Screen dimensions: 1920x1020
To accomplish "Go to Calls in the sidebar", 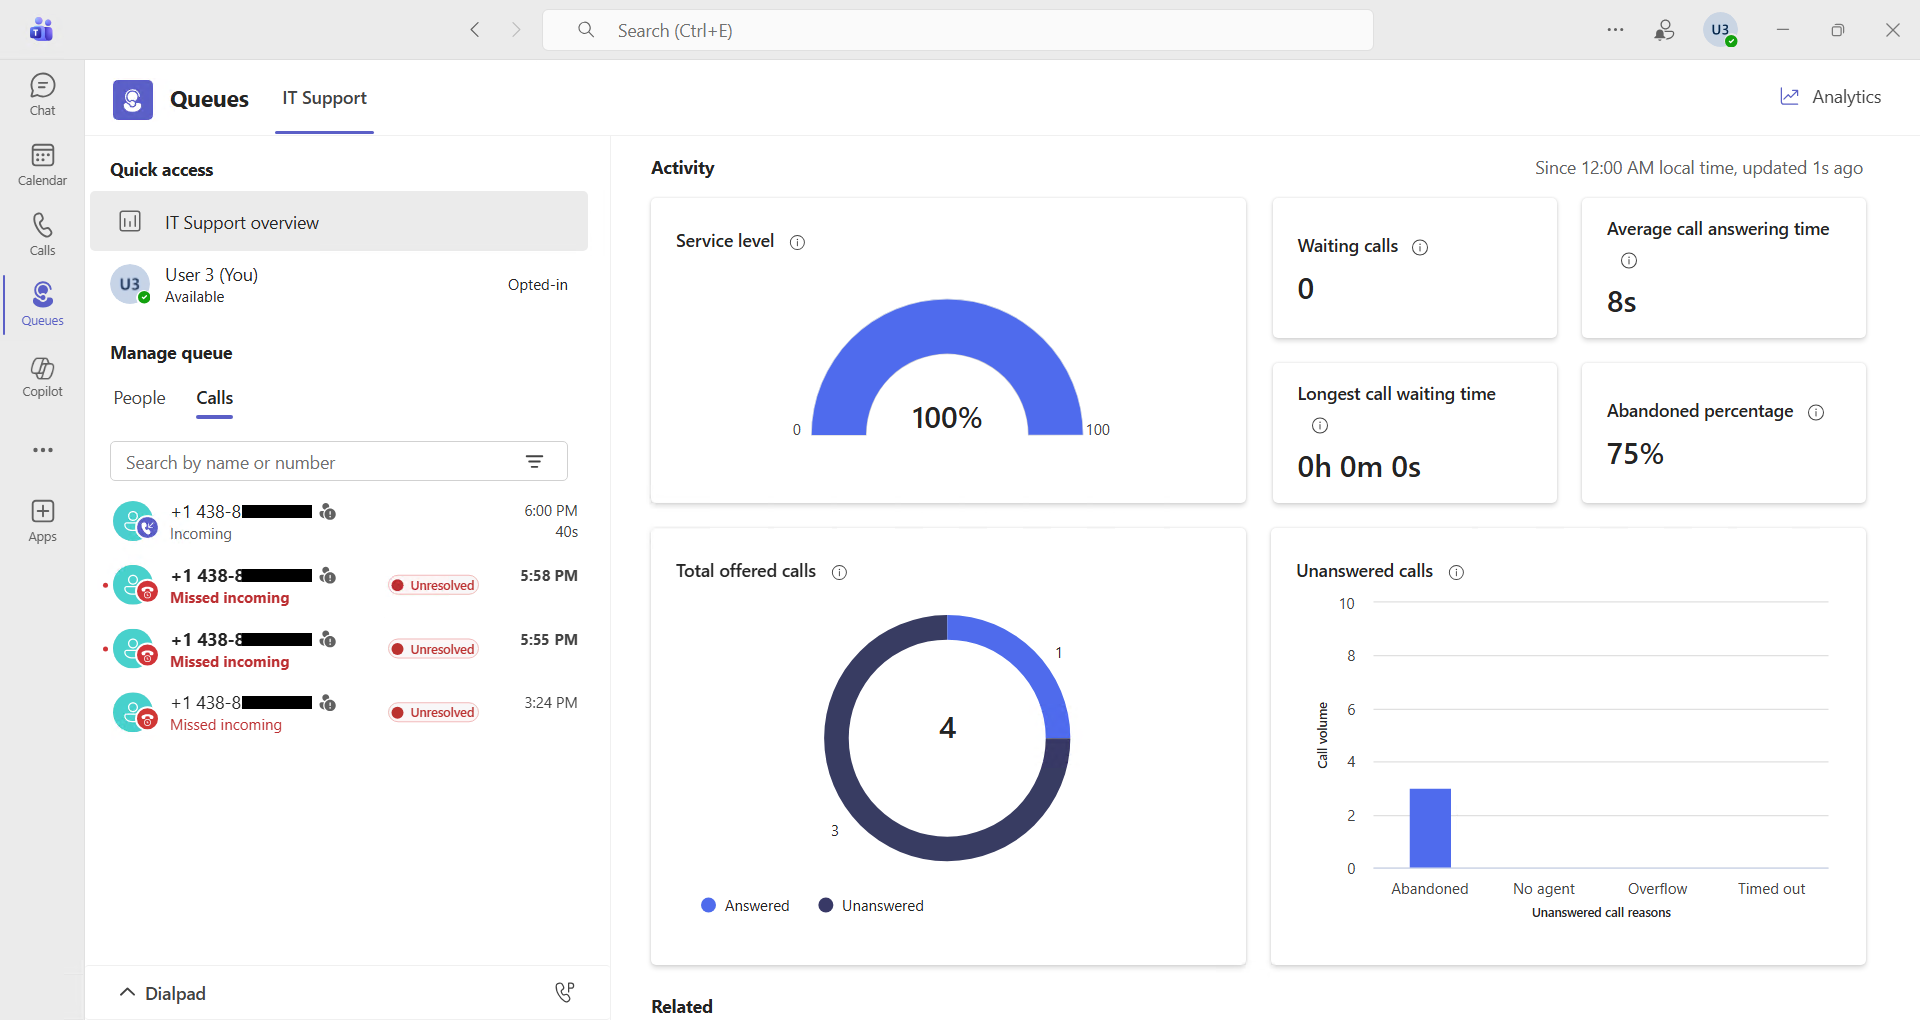I will pos(42,235).
